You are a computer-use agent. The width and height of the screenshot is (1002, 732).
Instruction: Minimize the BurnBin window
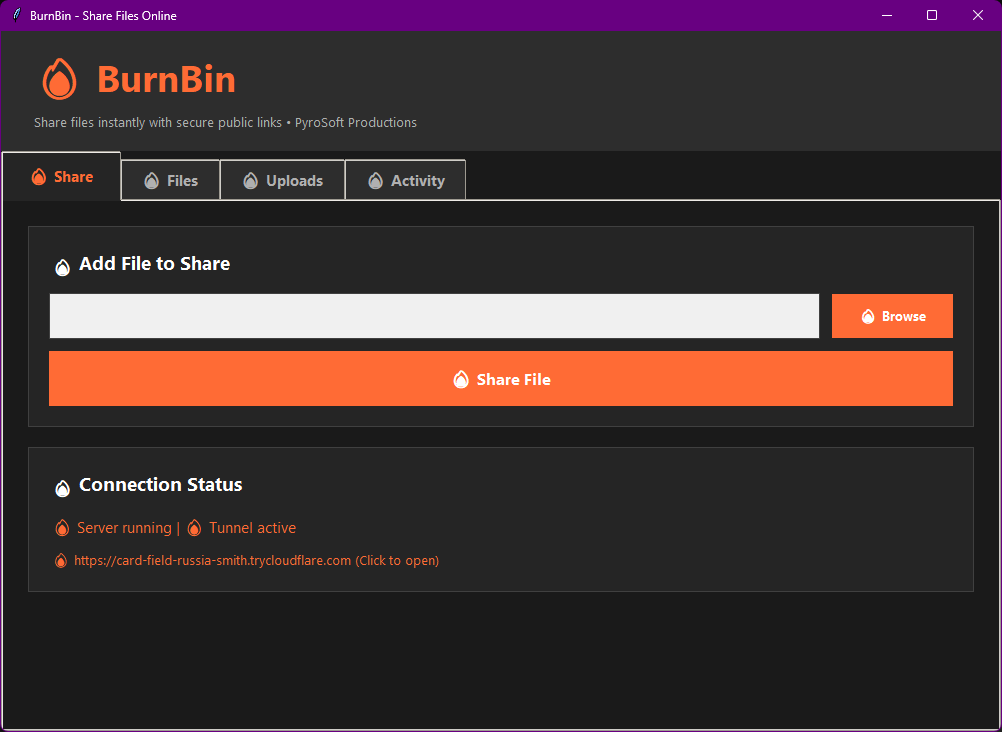pos(886,15)
